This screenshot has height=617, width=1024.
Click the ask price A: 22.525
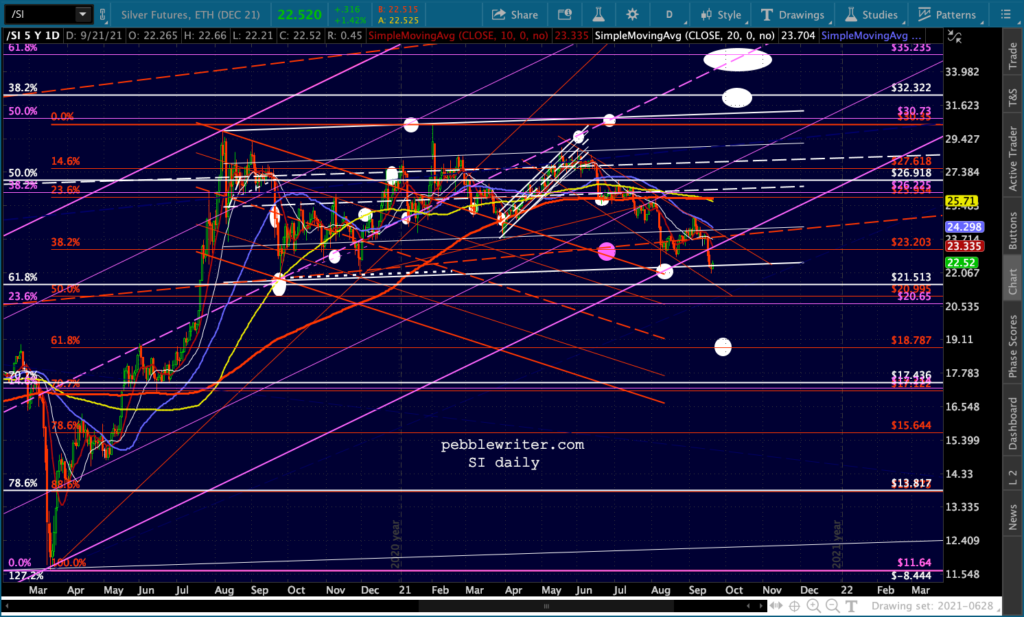tap(398, 20)
